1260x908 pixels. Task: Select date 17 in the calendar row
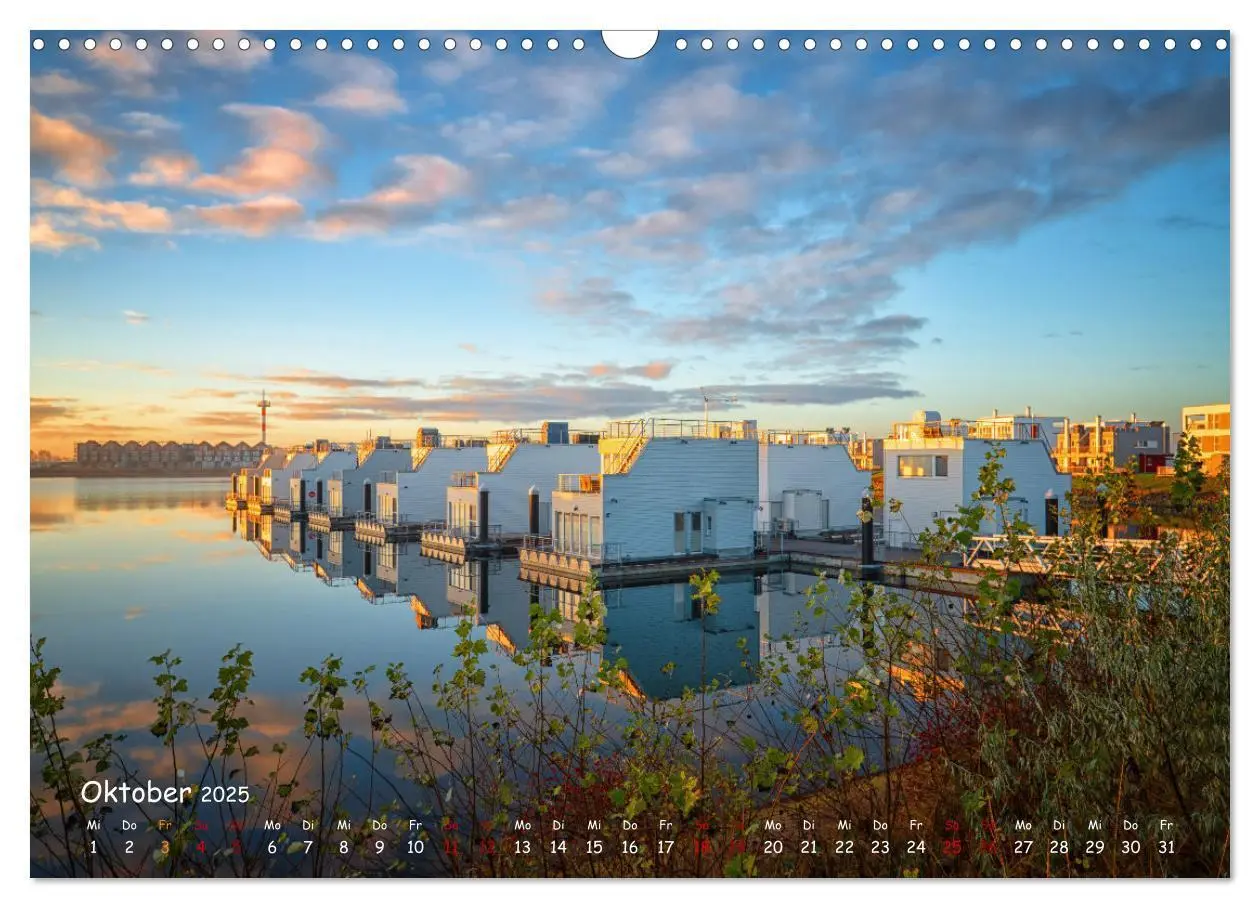coord(665,847)
